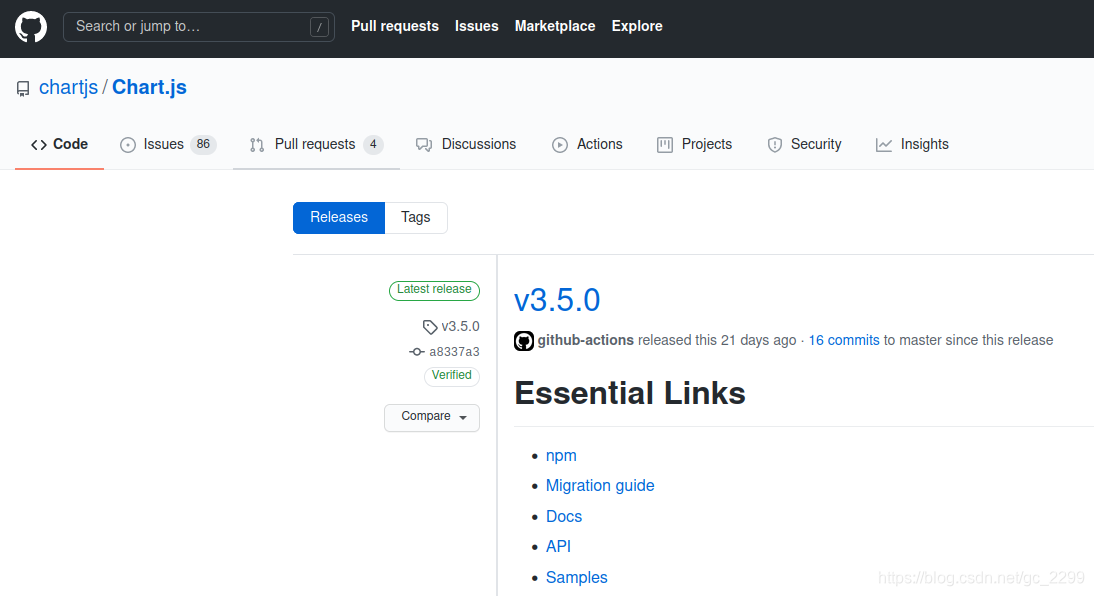Click the Pull requests tab branch icon
This screenshot has width=1094, height=596.
tap(257, 144)
